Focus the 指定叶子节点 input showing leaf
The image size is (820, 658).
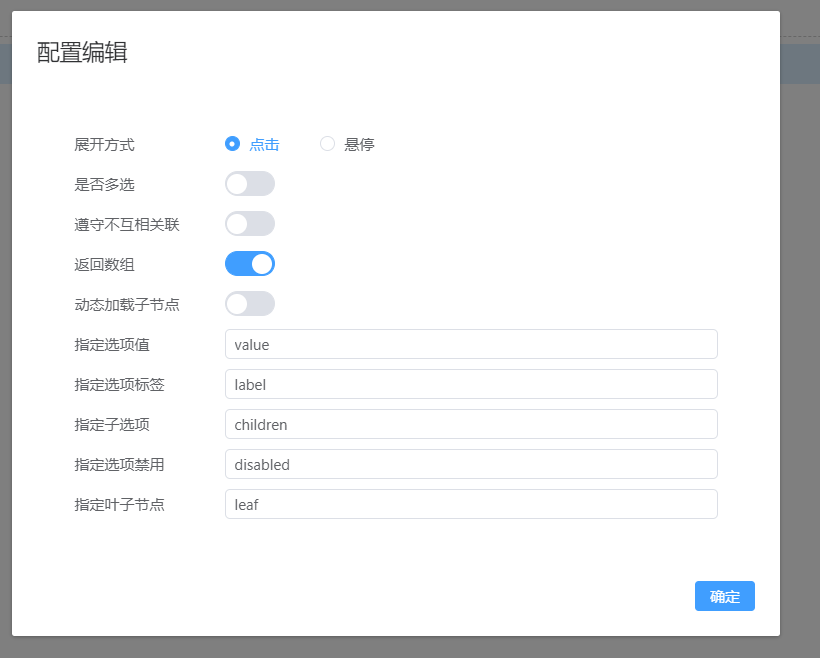(471, 504)
